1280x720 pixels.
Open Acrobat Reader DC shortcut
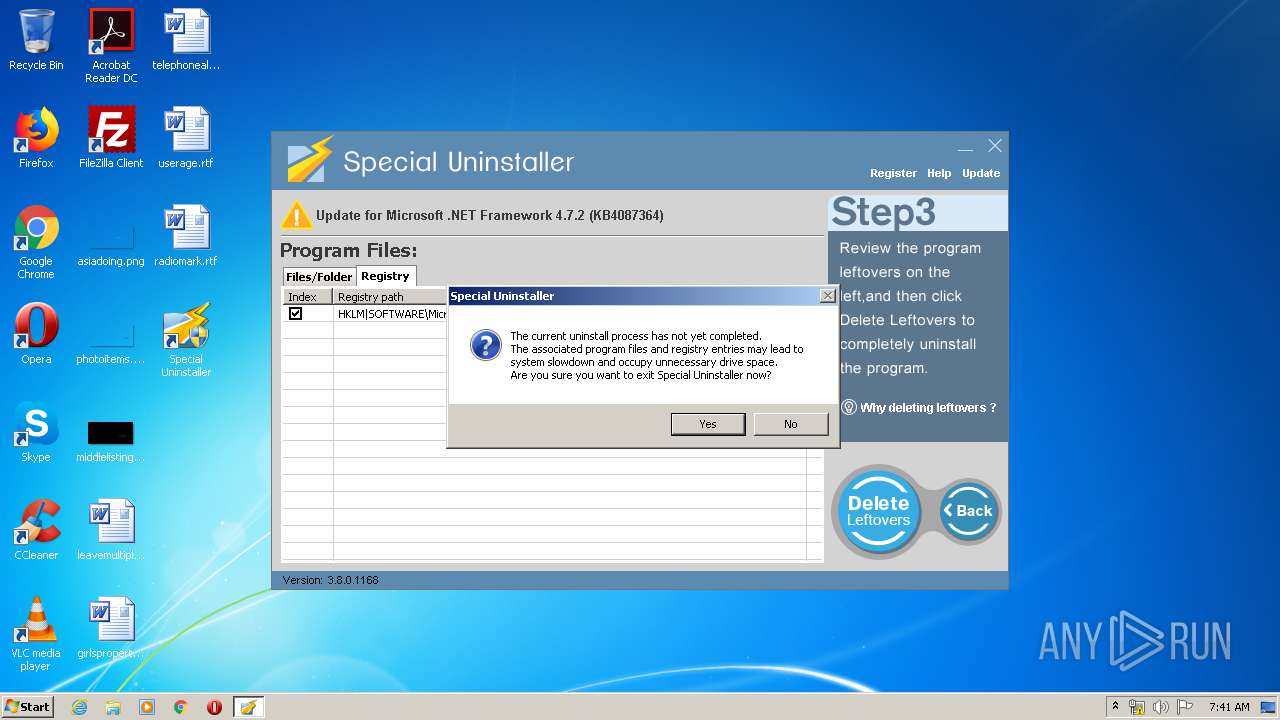[x=111, y=46]
